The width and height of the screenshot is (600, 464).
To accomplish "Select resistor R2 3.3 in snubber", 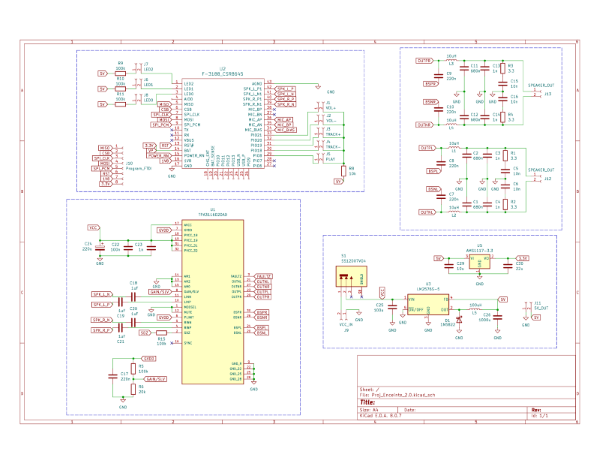I will coord(505,205).
